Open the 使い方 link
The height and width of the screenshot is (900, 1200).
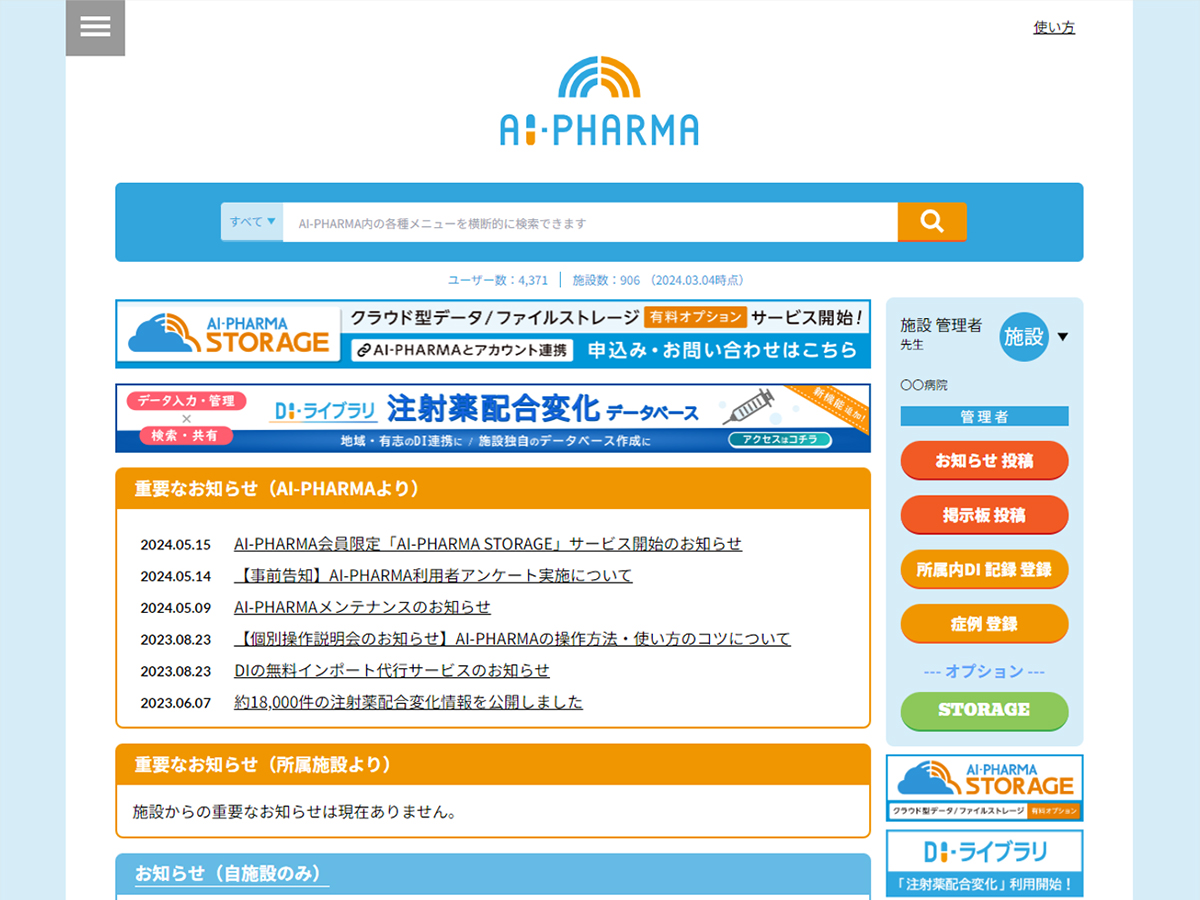tap(1053, 28)
